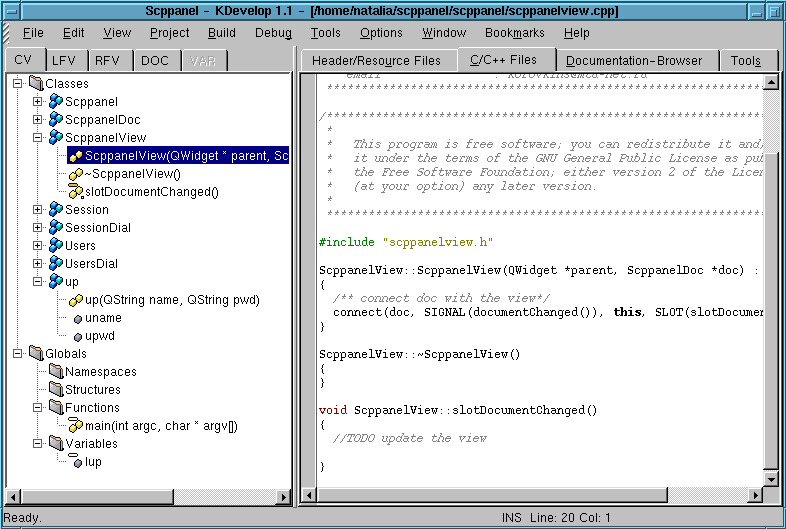This screenshot has height=529, width=786.
Task: Open the Project menu
Action: (169, 33)
